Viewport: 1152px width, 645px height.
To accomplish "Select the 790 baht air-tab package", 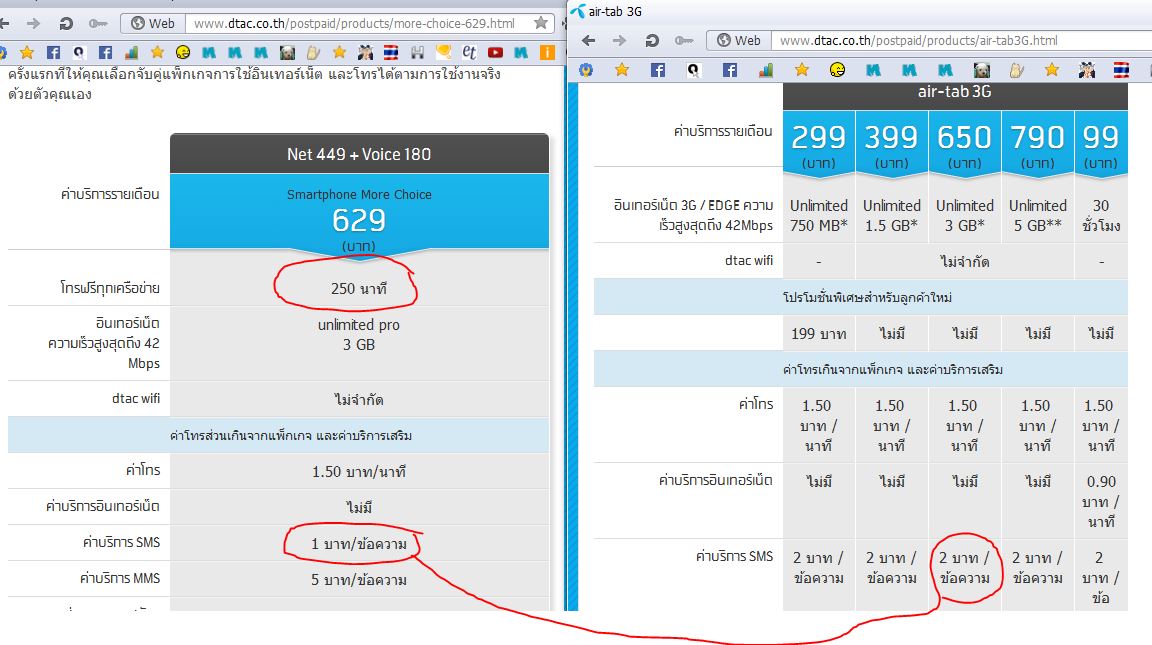I will tap(1037, 144).
